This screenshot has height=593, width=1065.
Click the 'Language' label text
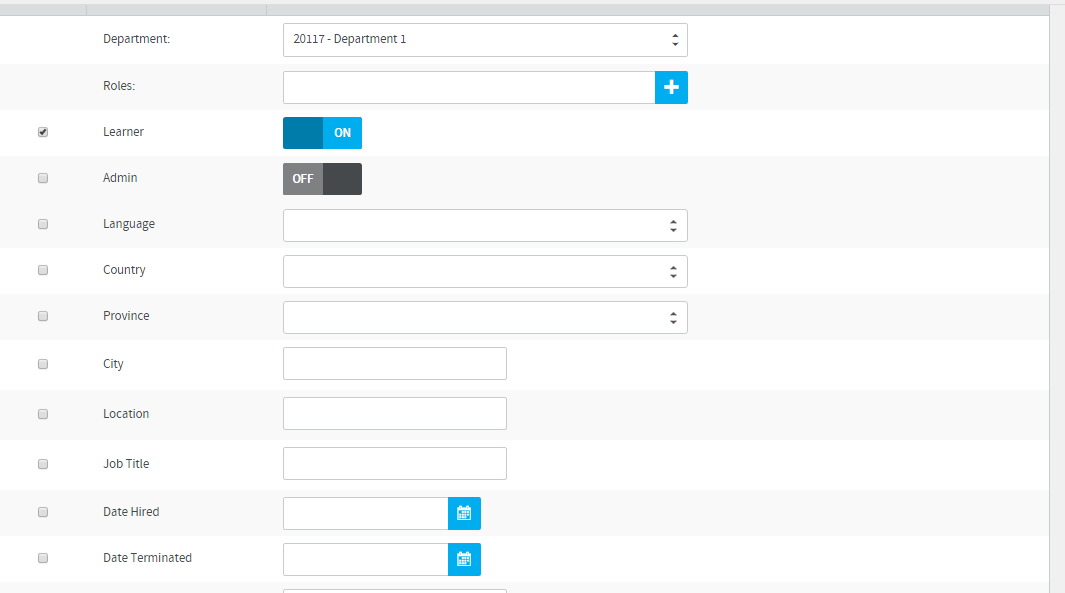[x=129, y=224]
